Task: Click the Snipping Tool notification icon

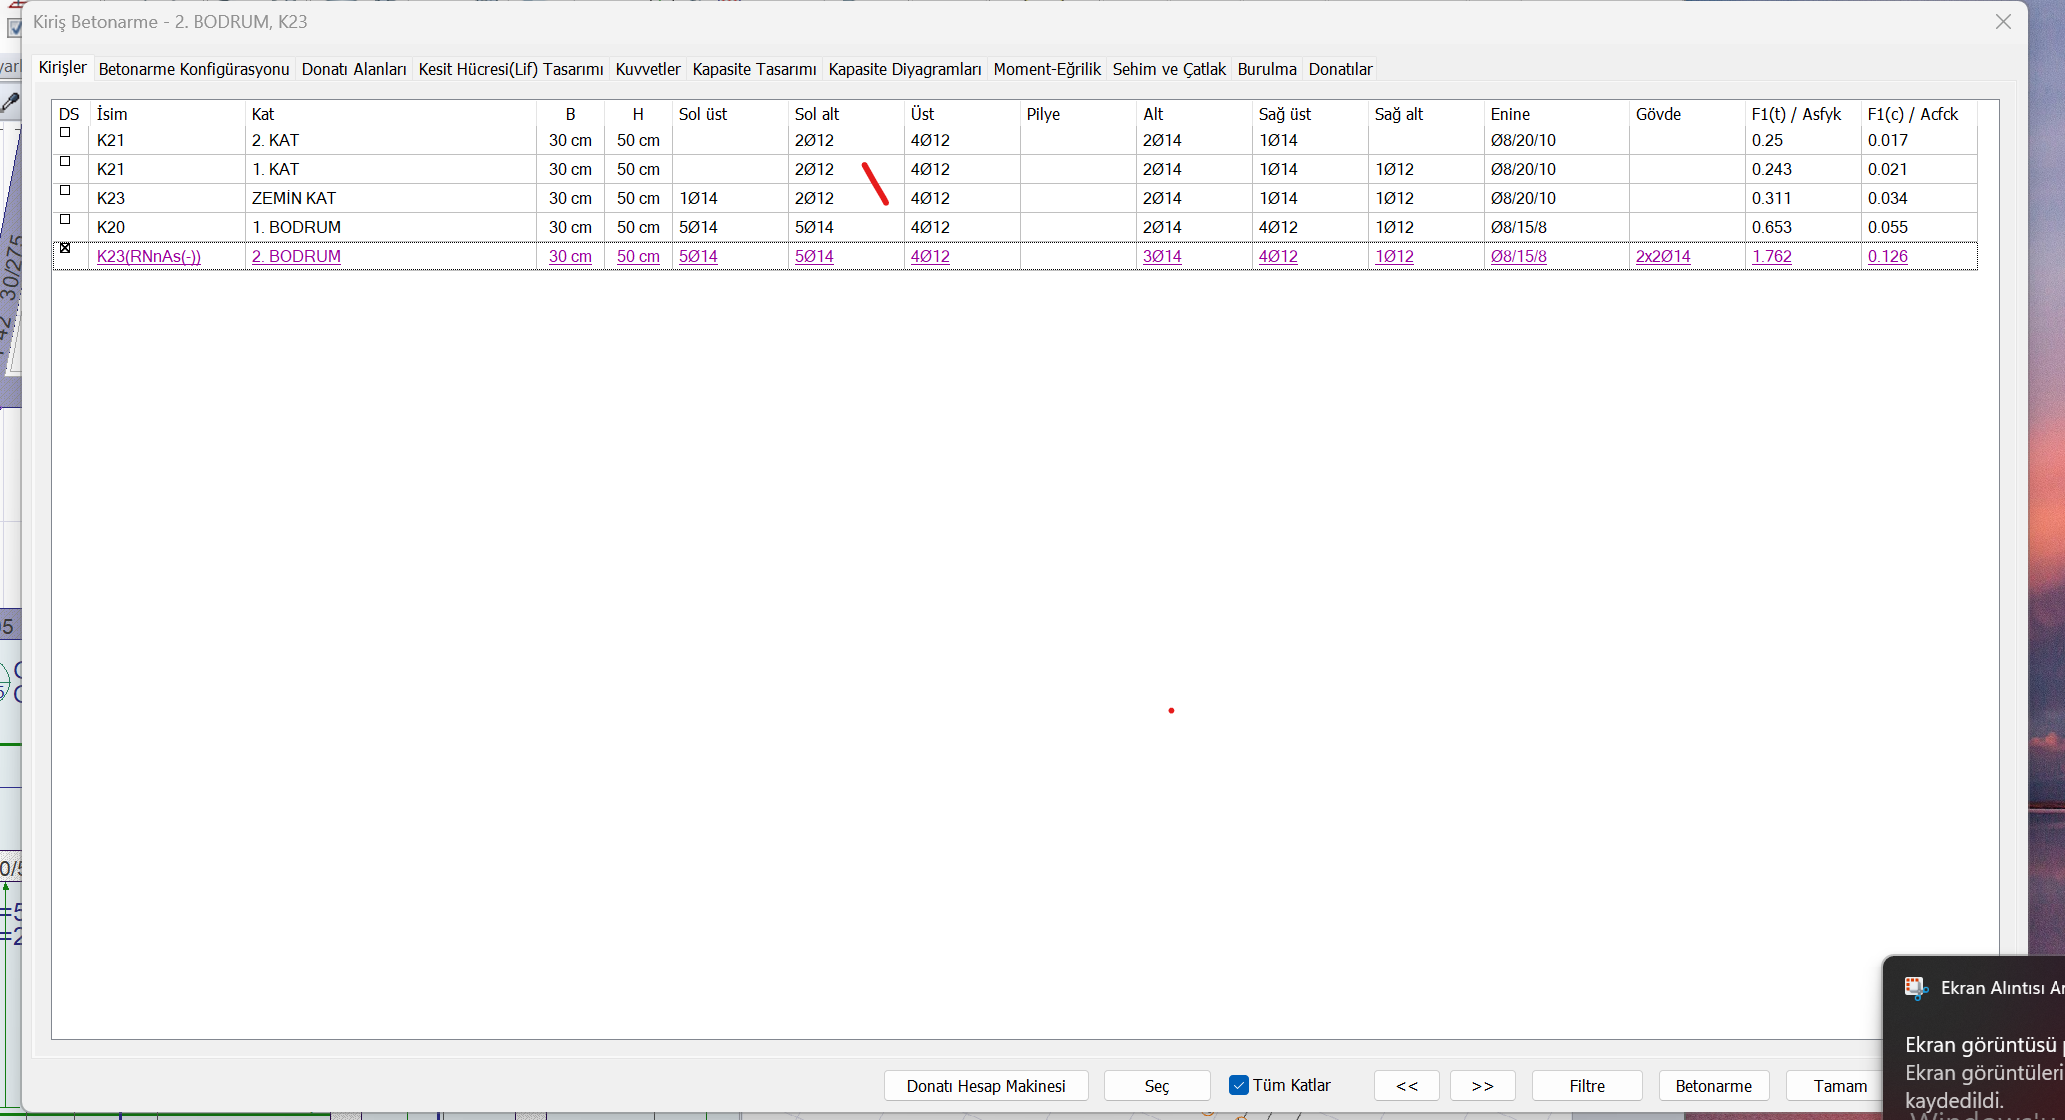Action: (1915, 988)
